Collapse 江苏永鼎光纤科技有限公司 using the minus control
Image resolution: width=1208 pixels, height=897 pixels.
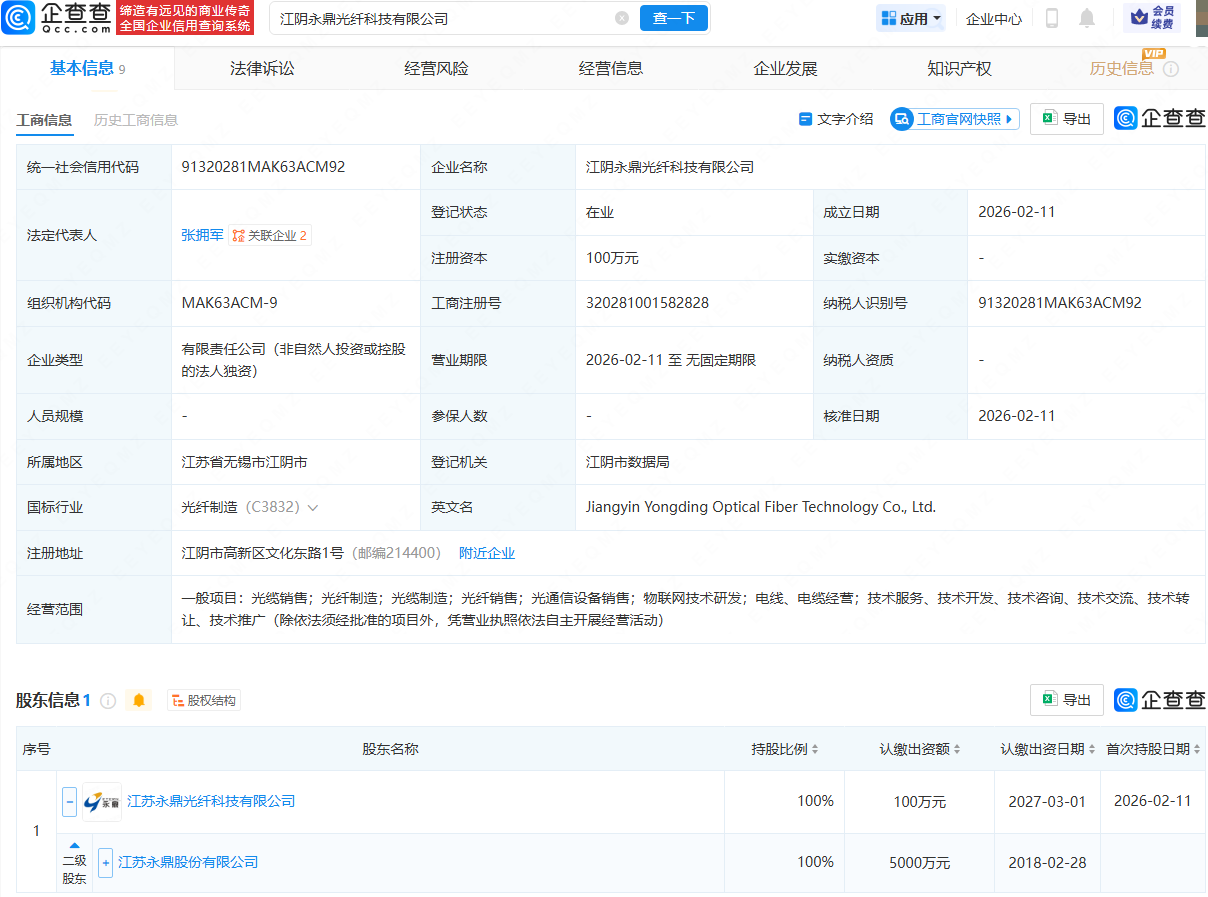pos(69,801)
